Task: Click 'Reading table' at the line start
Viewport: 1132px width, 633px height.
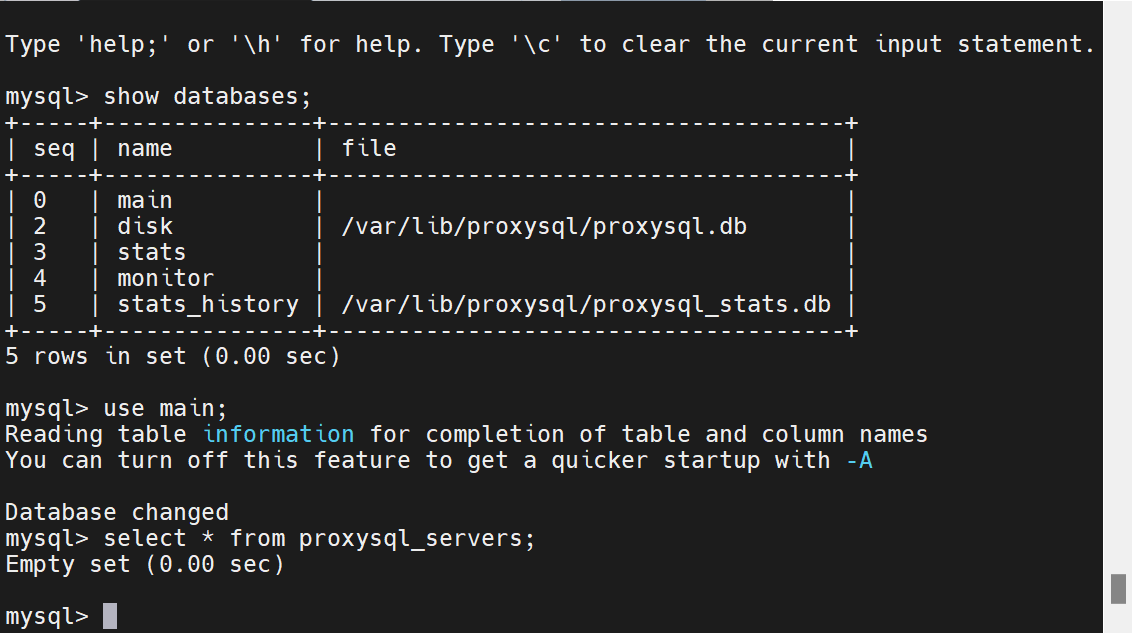Action: coord(95,435)
